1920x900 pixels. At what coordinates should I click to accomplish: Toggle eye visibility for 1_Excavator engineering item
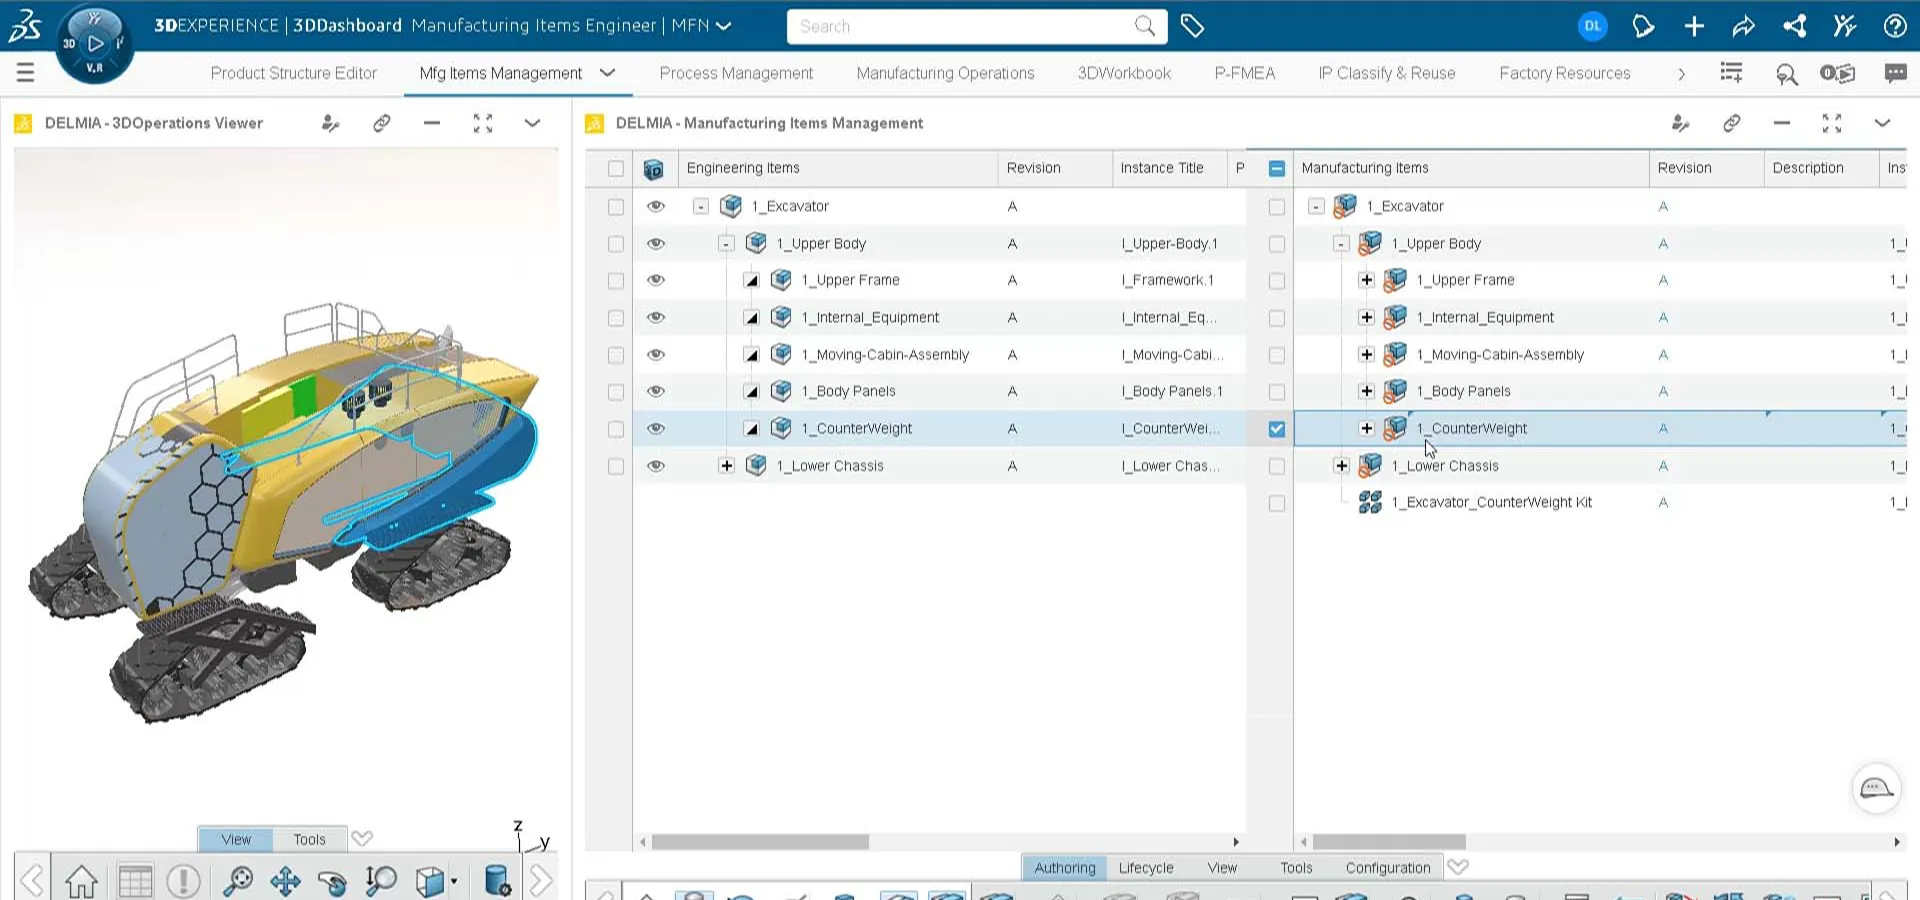(656, 206)
